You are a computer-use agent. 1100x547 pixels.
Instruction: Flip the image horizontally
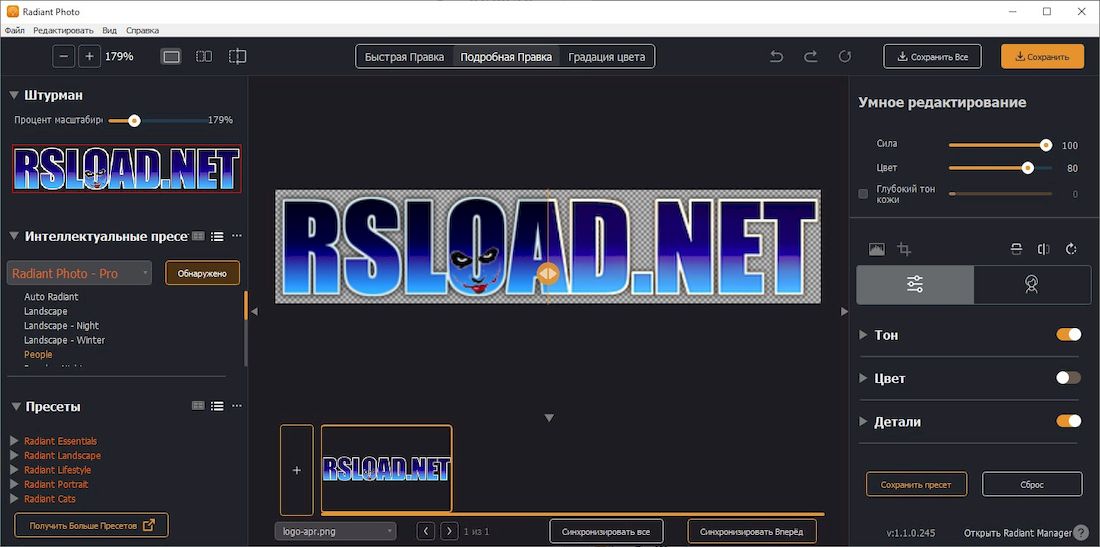click(x=1044, y=249)
